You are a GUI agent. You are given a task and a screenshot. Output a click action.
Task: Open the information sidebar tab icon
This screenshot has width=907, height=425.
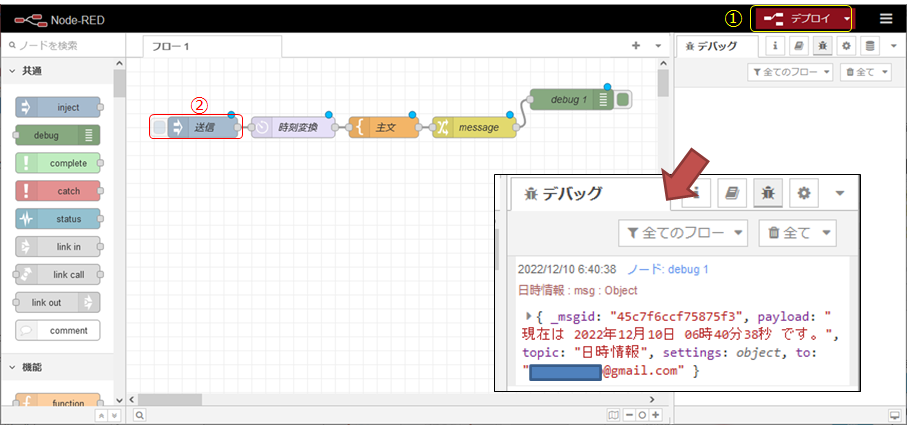775,46
